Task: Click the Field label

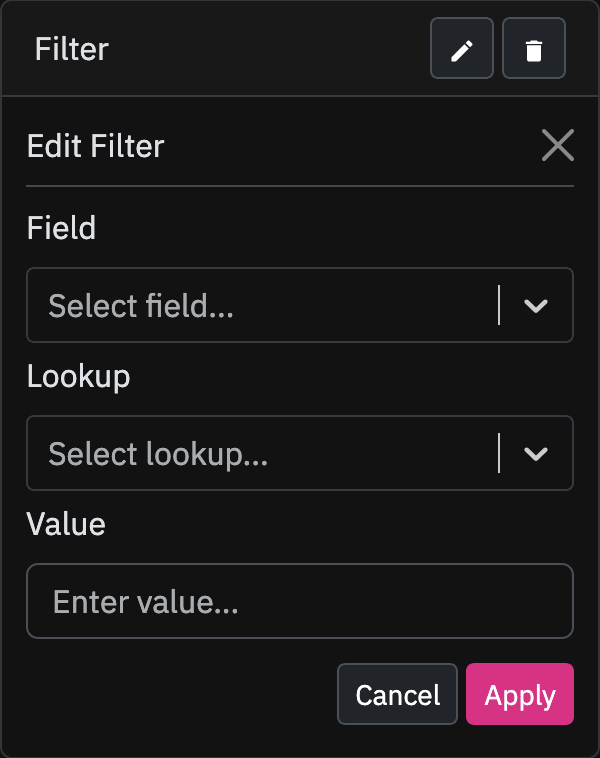Action: pos(61,228)
